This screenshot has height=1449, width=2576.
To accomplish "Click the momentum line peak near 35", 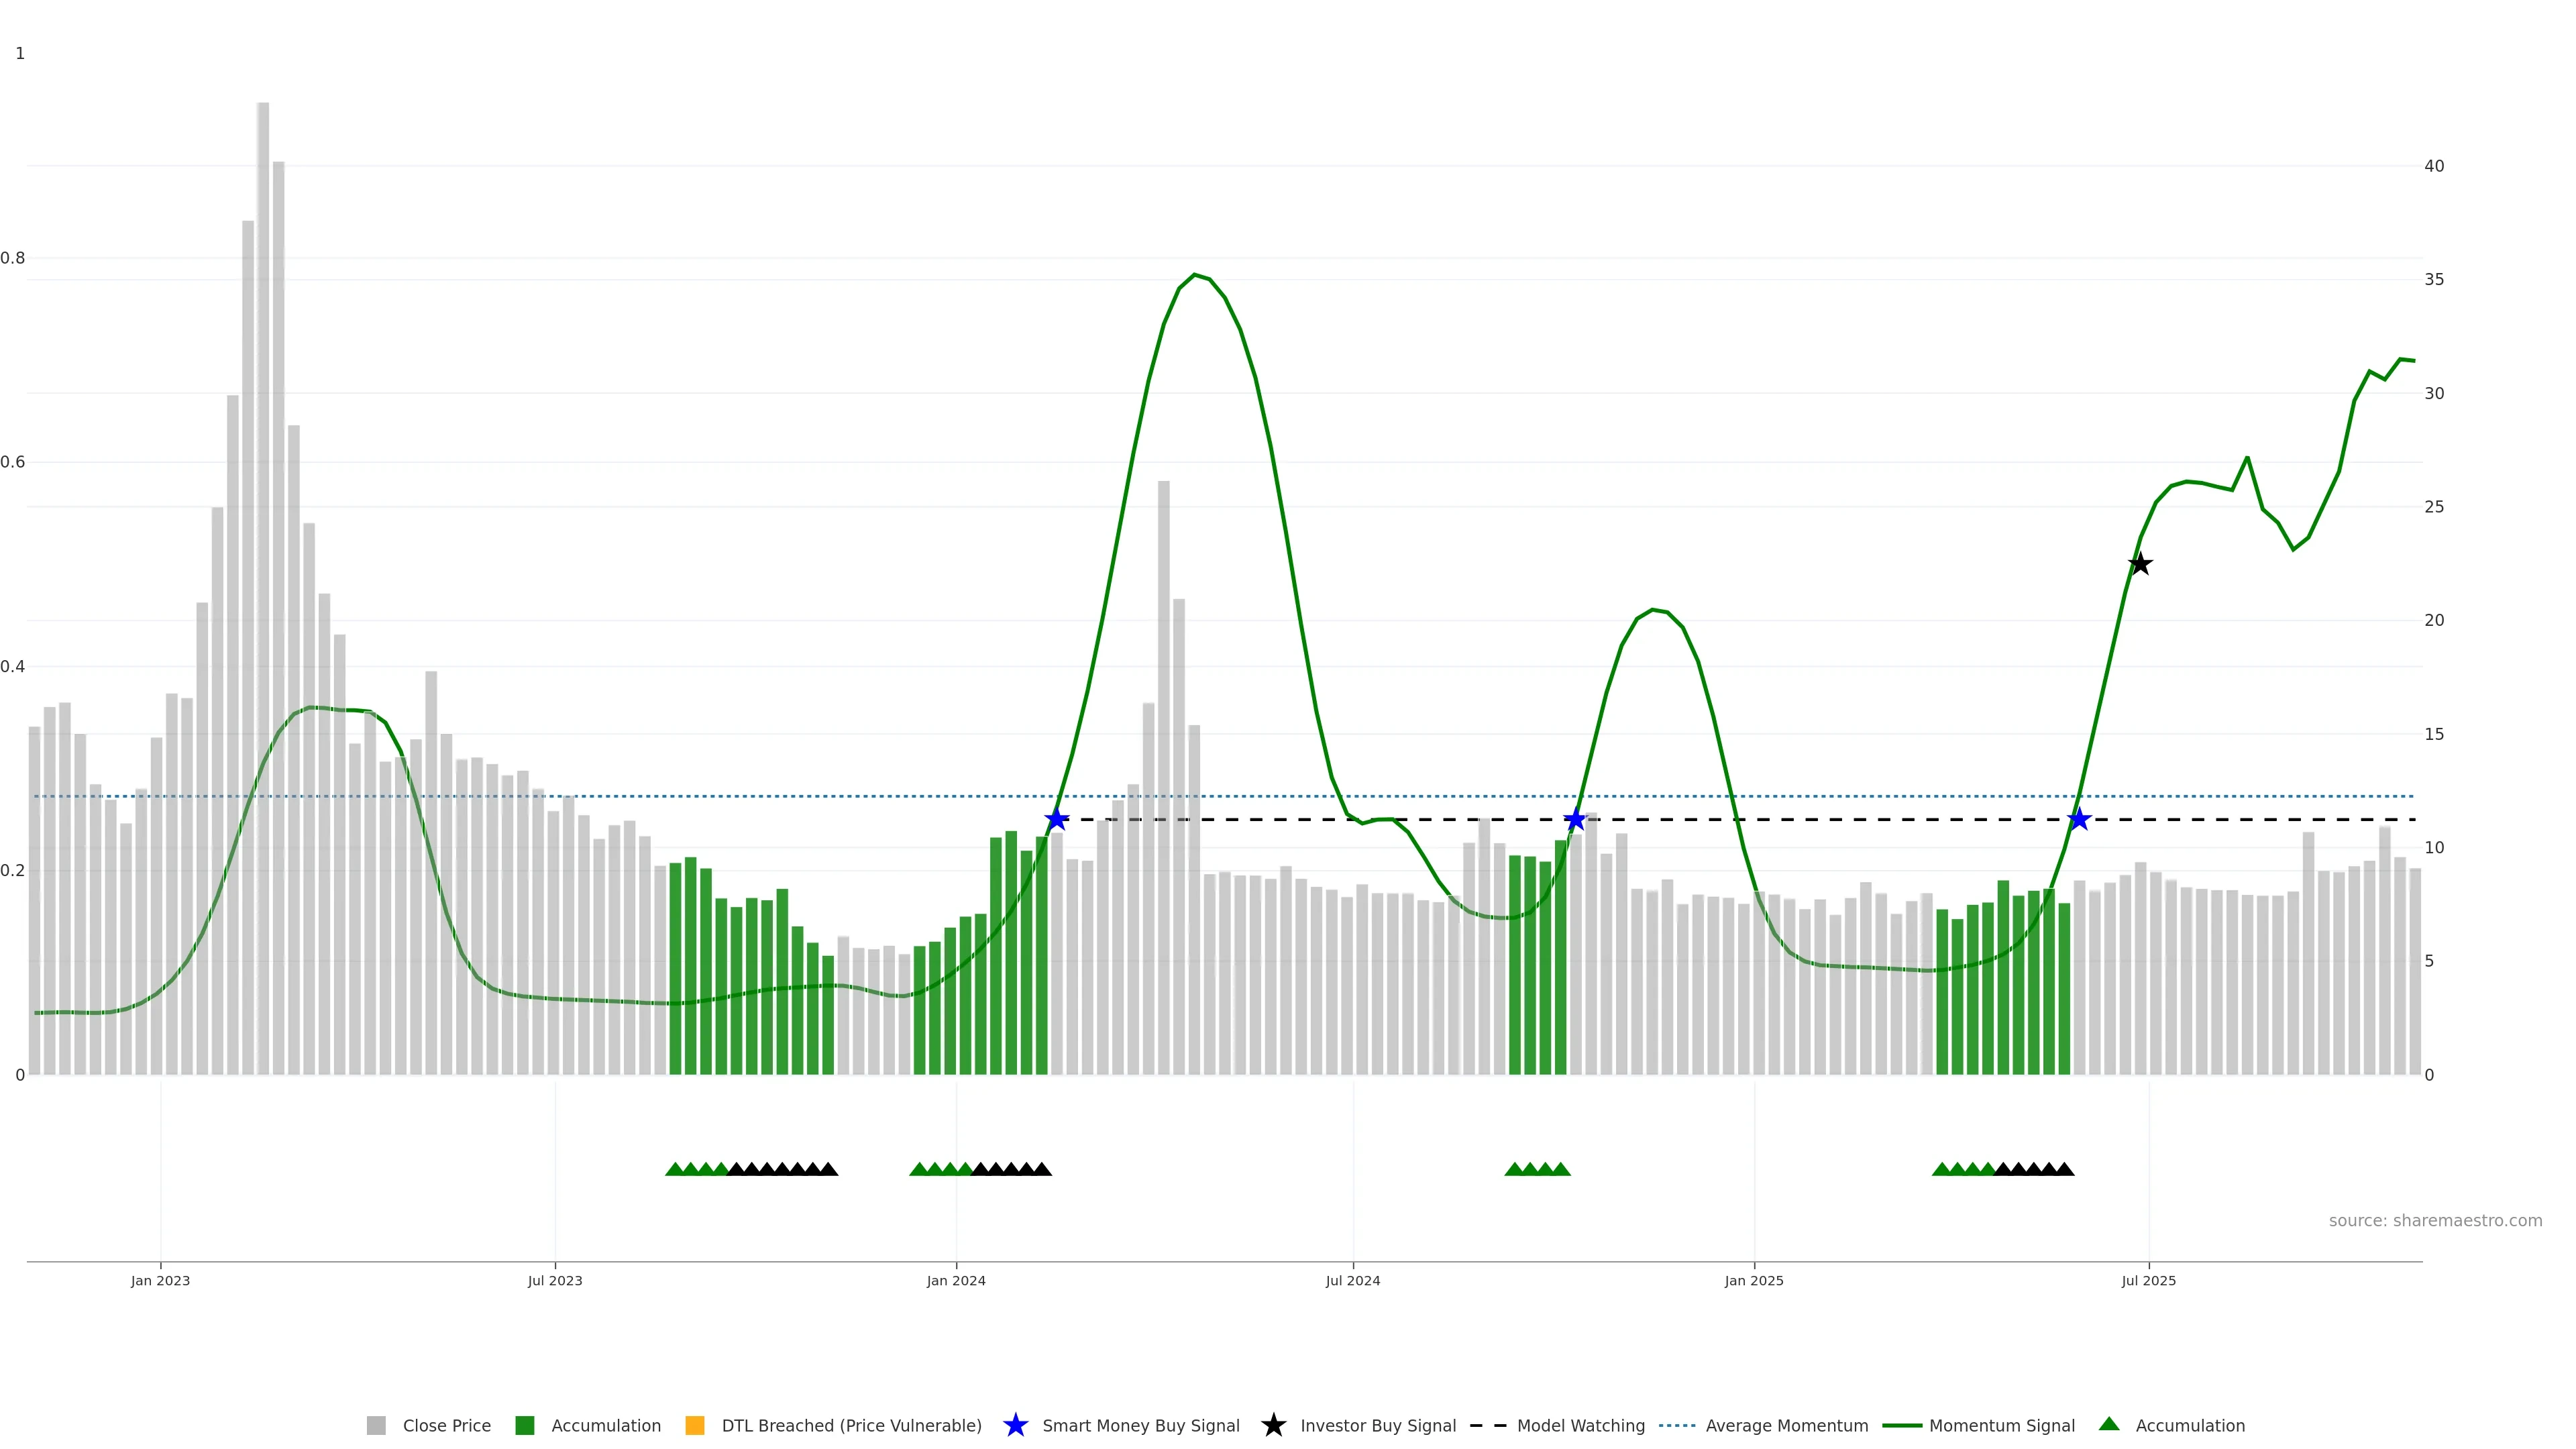I will click(1194, 274).
